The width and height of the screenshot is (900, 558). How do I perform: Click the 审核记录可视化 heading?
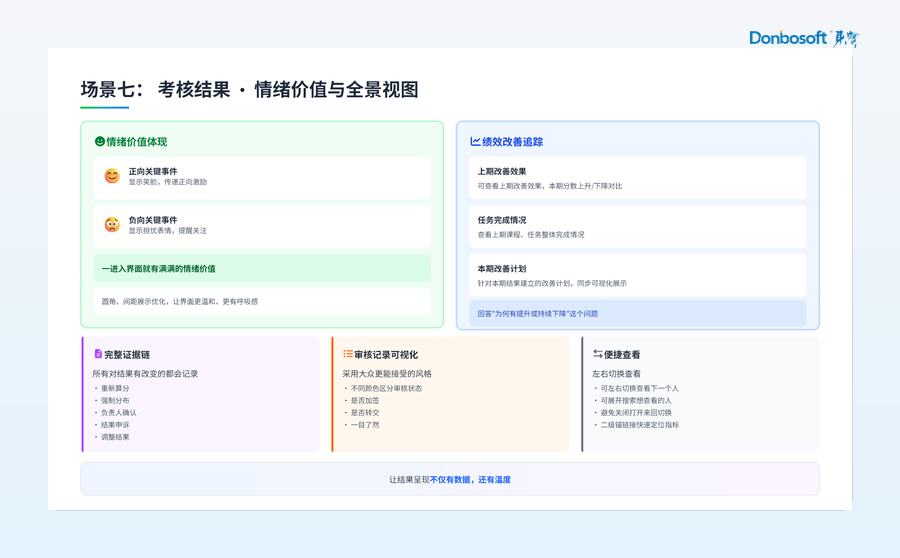click(x=386, y=355)
